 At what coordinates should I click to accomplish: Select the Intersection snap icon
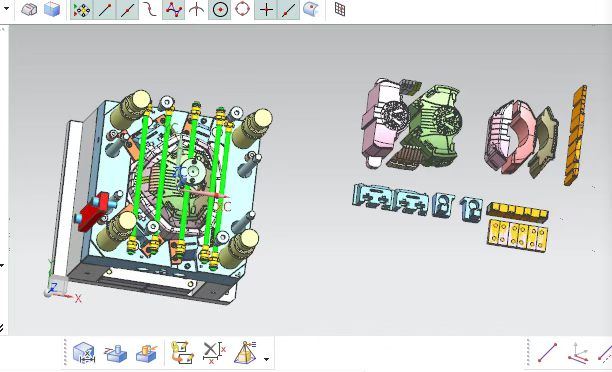click(196, 9)
